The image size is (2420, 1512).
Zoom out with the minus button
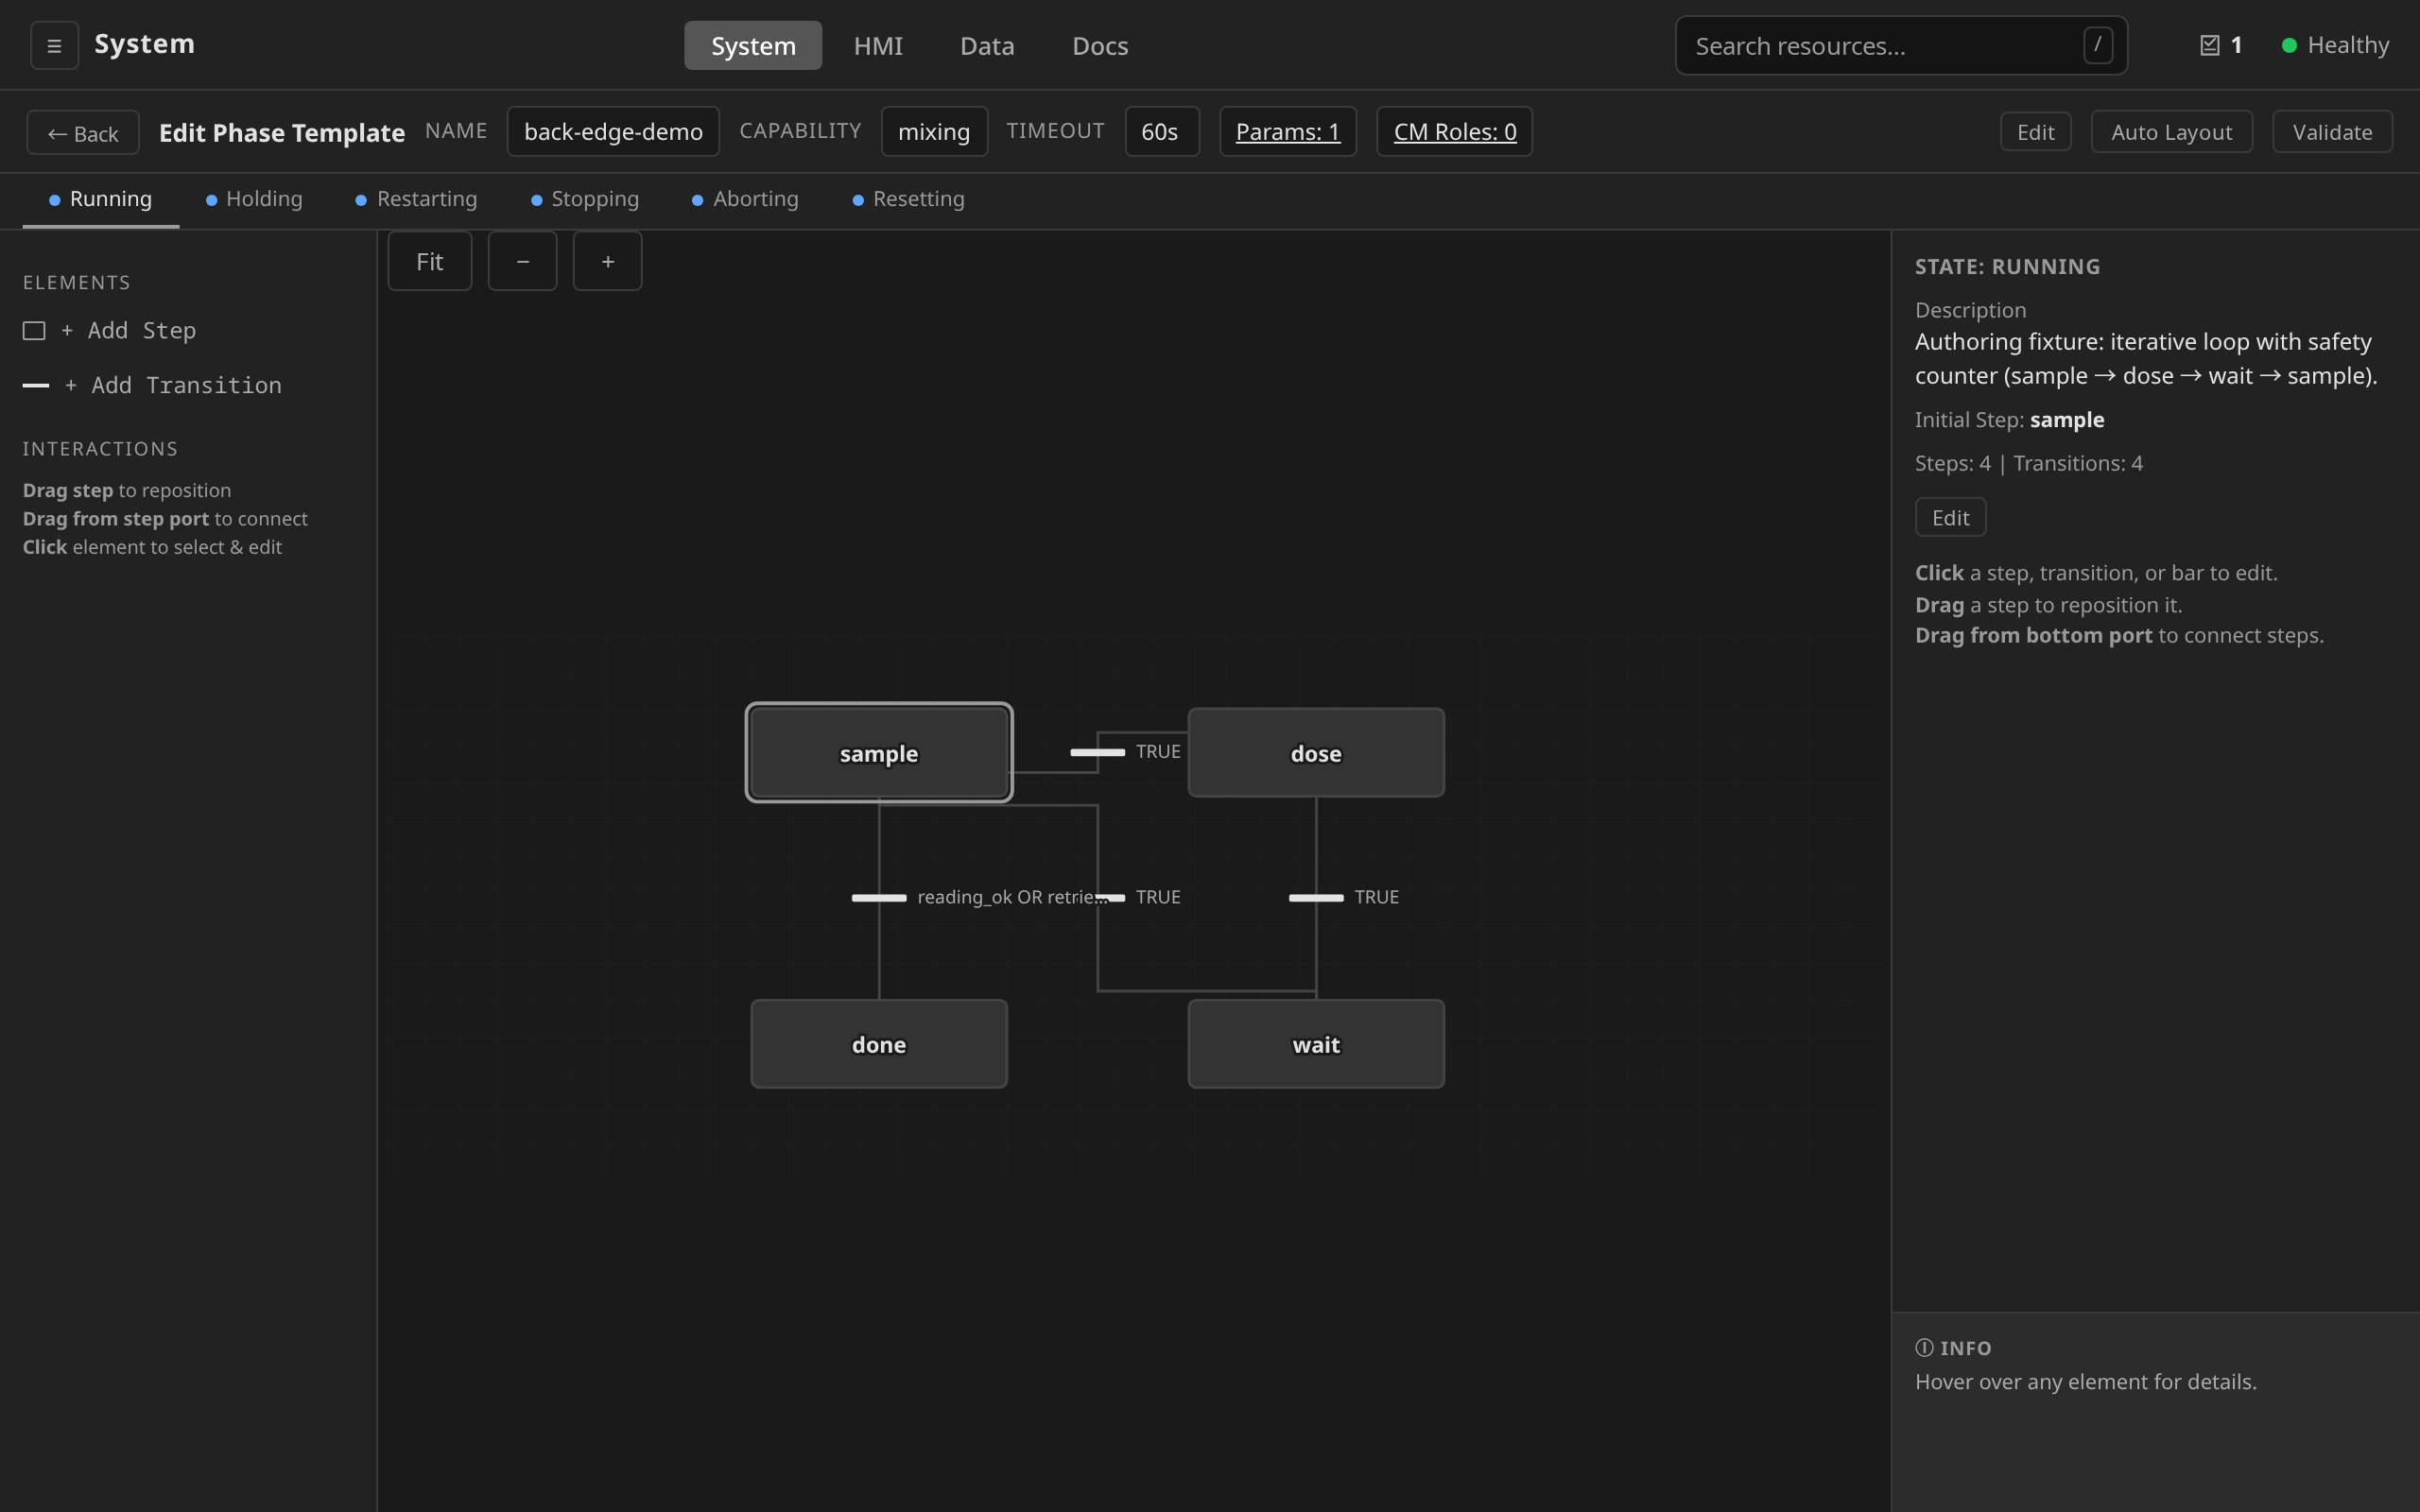pyautogui.click(x=522, y=261)
